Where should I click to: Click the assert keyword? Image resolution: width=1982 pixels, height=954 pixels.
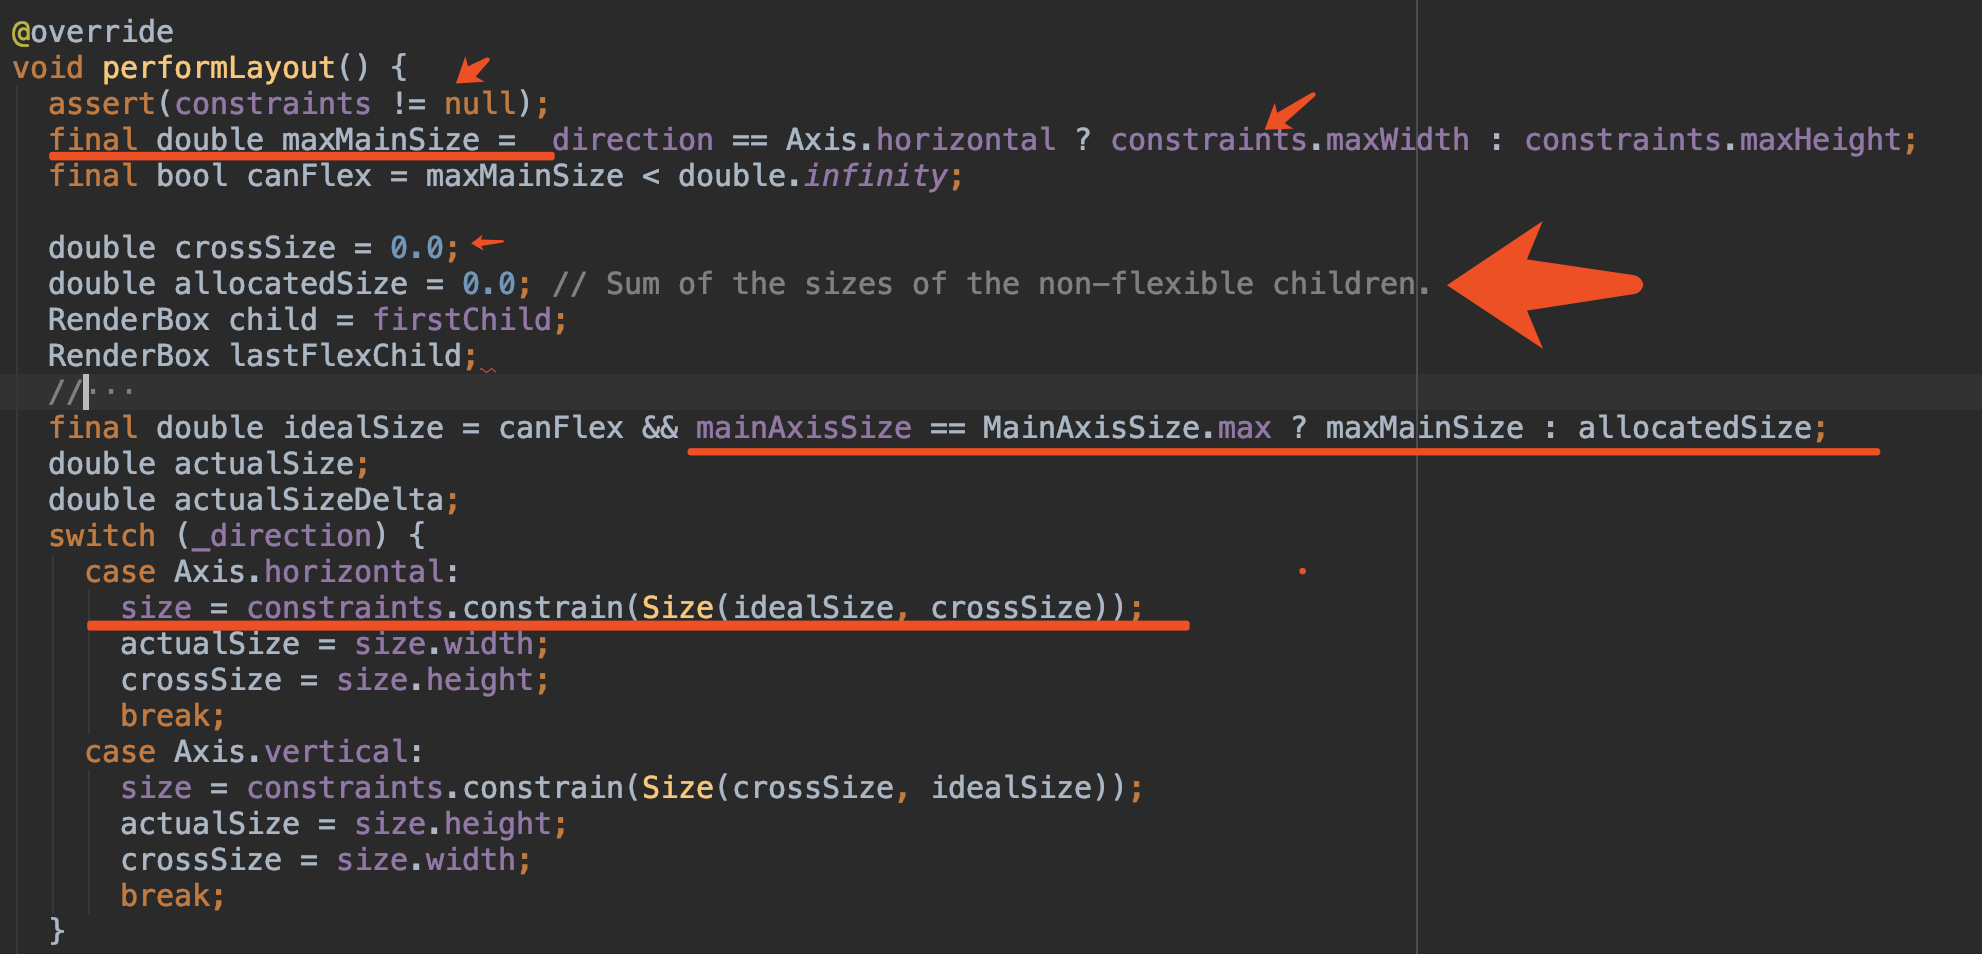(102, 104)
